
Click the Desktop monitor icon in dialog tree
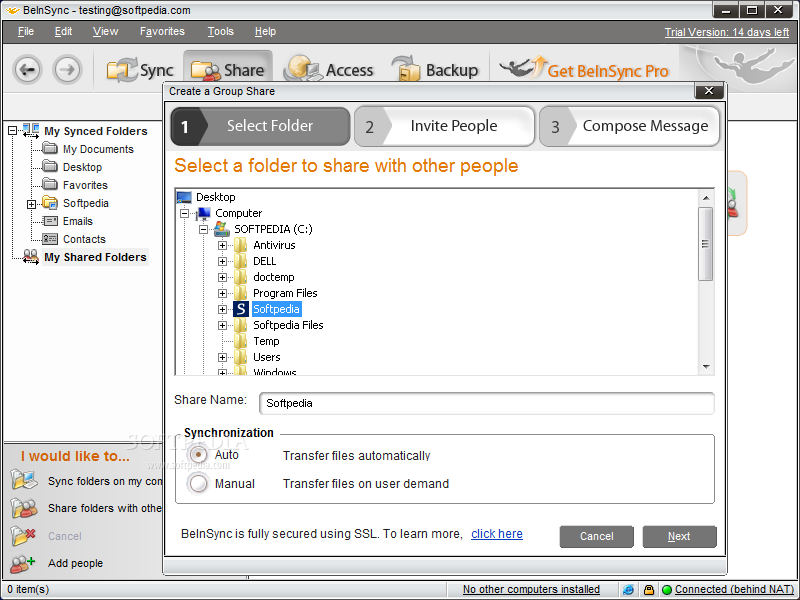tap(184, 197)
